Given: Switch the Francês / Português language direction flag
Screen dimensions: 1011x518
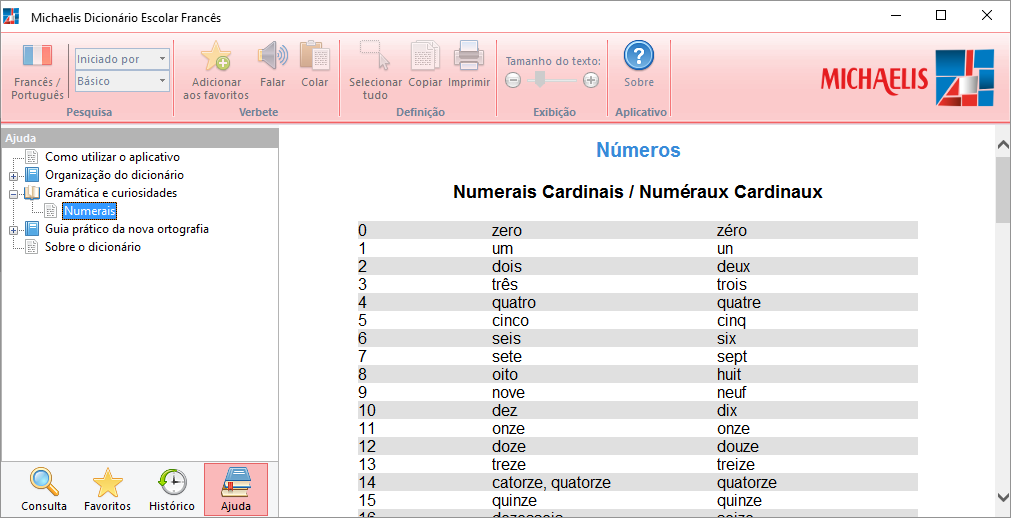Looking at the screenshot, I should [37, 55].
